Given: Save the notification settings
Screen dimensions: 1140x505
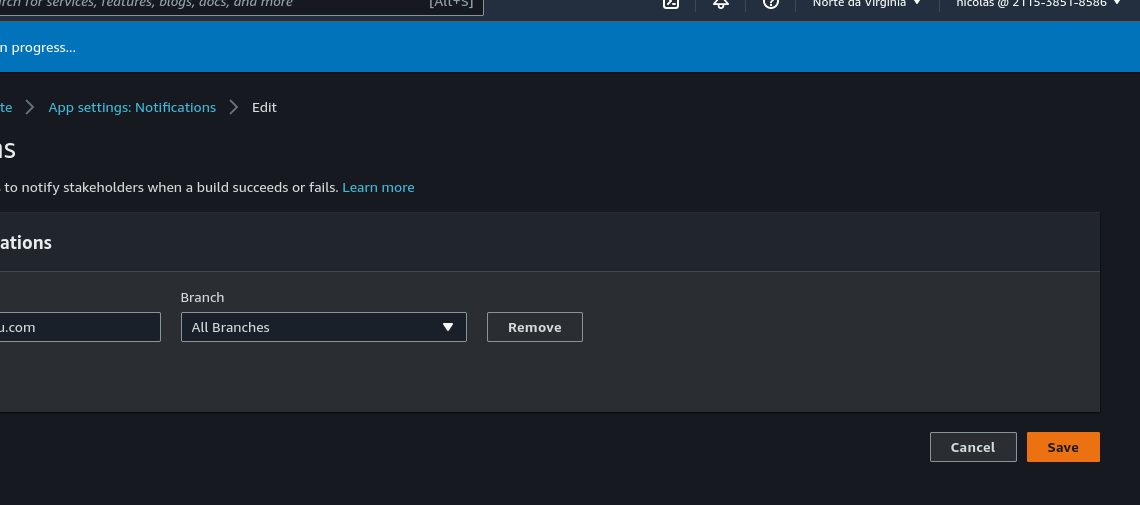Looking at the screenshot, I should point(1063,447).
